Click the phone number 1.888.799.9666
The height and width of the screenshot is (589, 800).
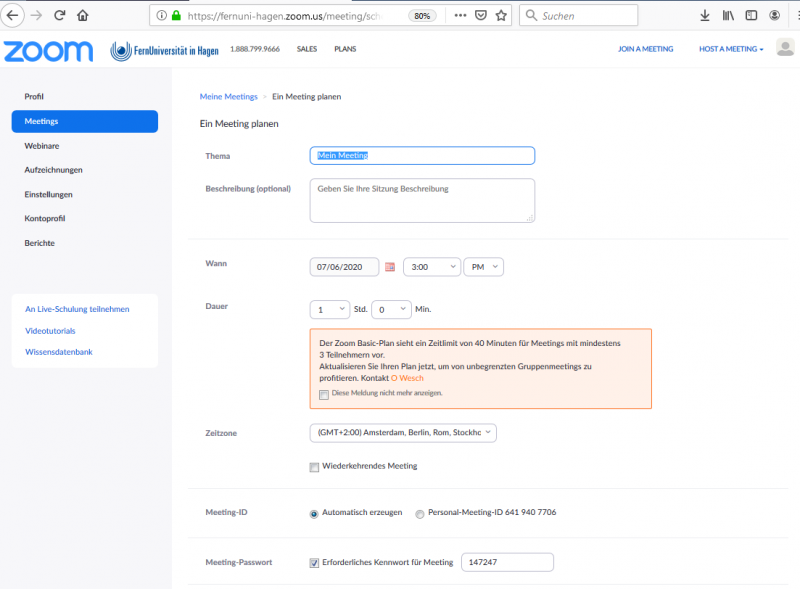[255, 49]
